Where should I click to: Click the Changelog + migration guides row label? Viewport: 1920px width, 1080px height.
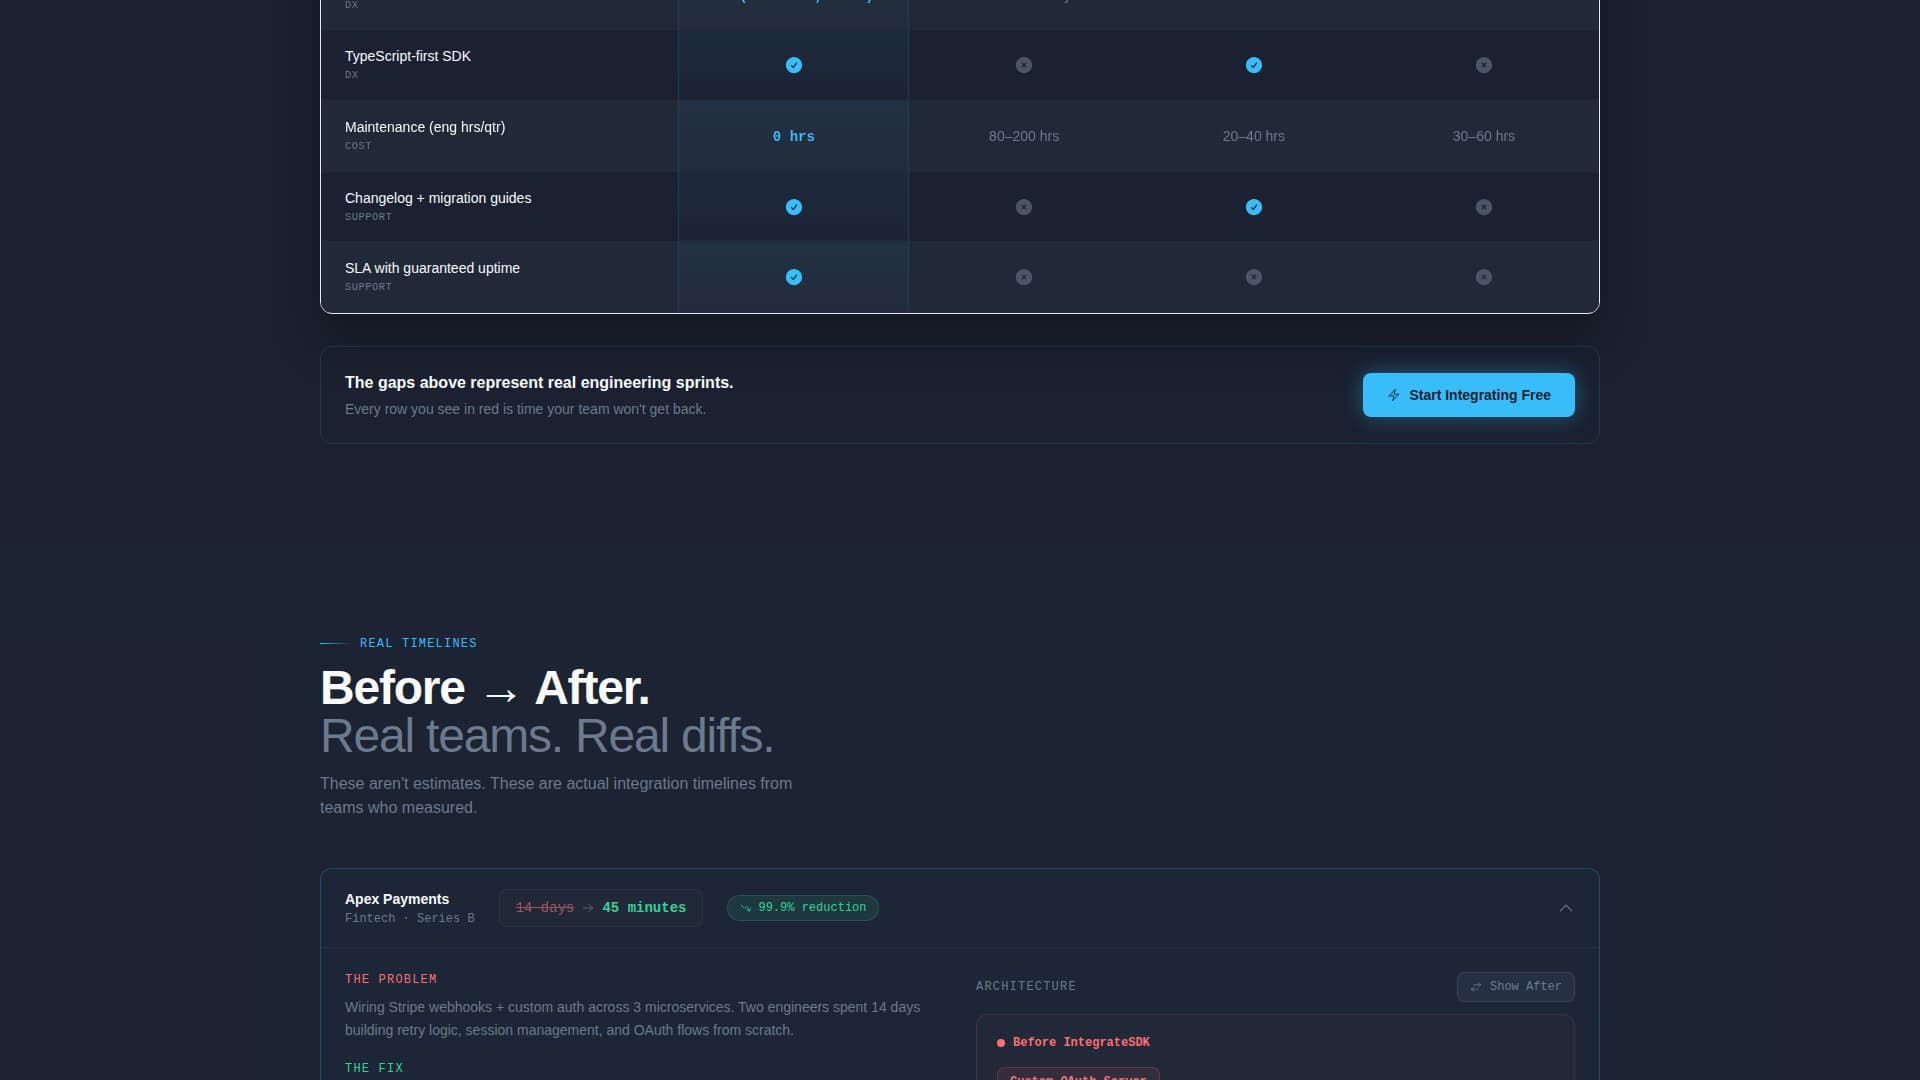438,198
